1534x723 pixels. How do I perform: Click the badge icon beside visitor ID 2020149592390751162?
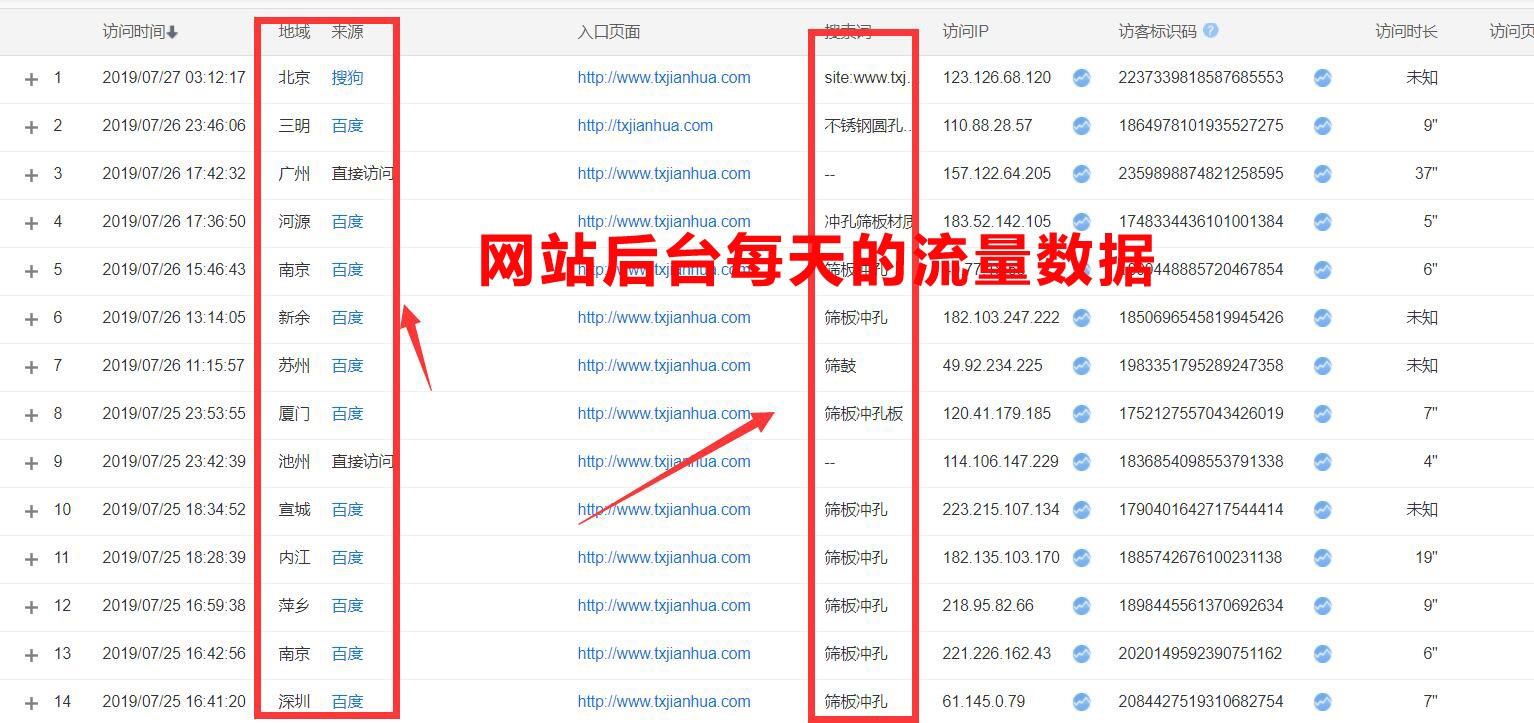coord(1322,654)
